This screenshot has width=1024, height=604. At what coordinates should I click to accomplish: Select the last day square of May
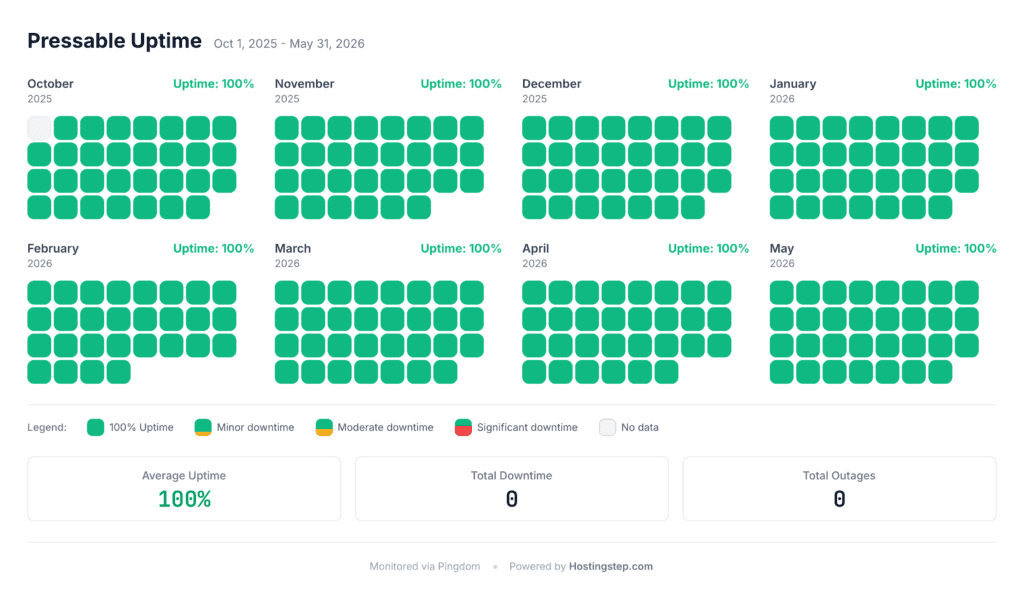pos(940,372)
